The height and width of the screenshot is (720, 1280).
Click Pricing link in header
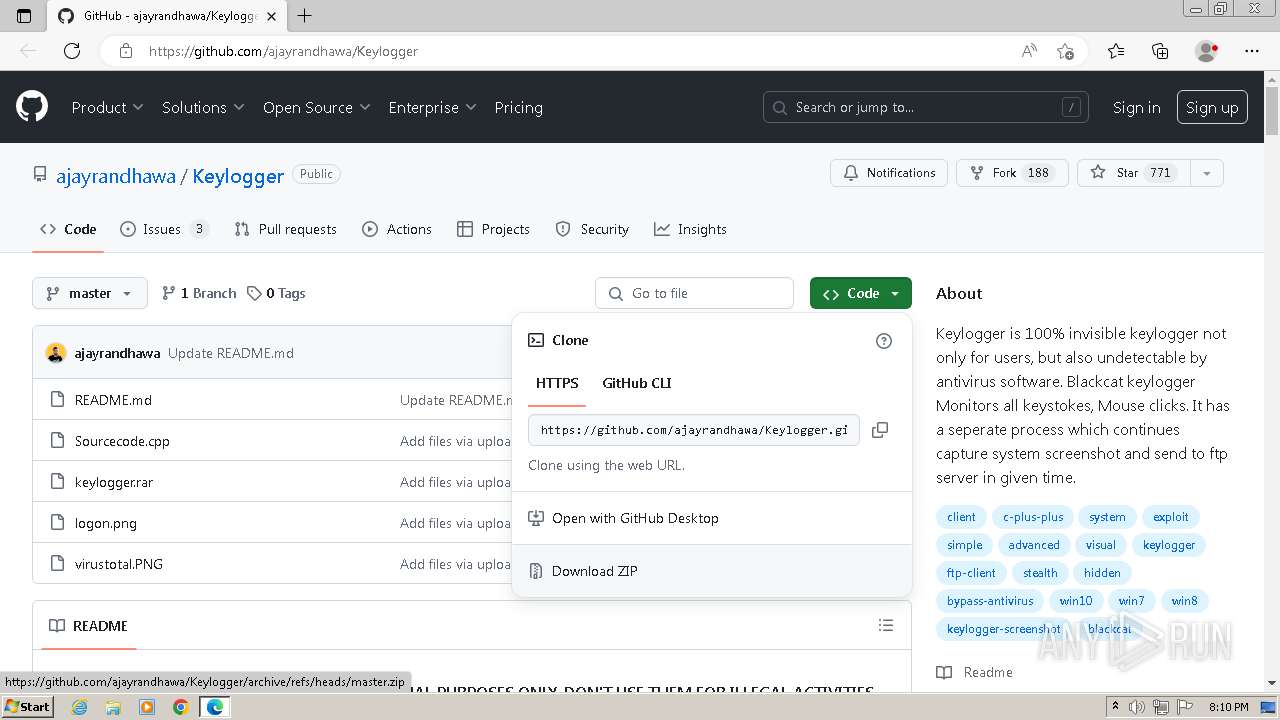coord(518,107)
